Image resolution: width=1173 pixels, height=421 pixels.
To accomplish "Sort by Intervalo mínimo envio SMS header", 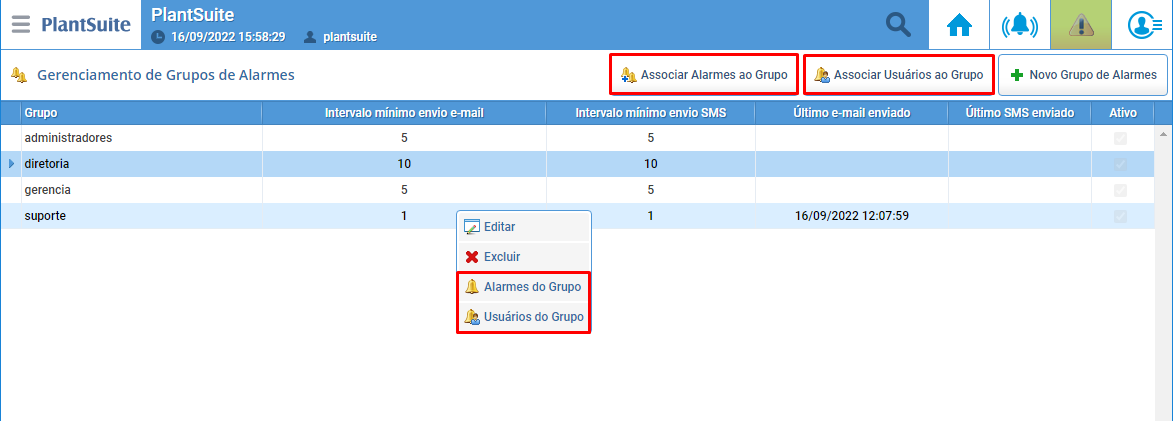I will coord(650,114).
